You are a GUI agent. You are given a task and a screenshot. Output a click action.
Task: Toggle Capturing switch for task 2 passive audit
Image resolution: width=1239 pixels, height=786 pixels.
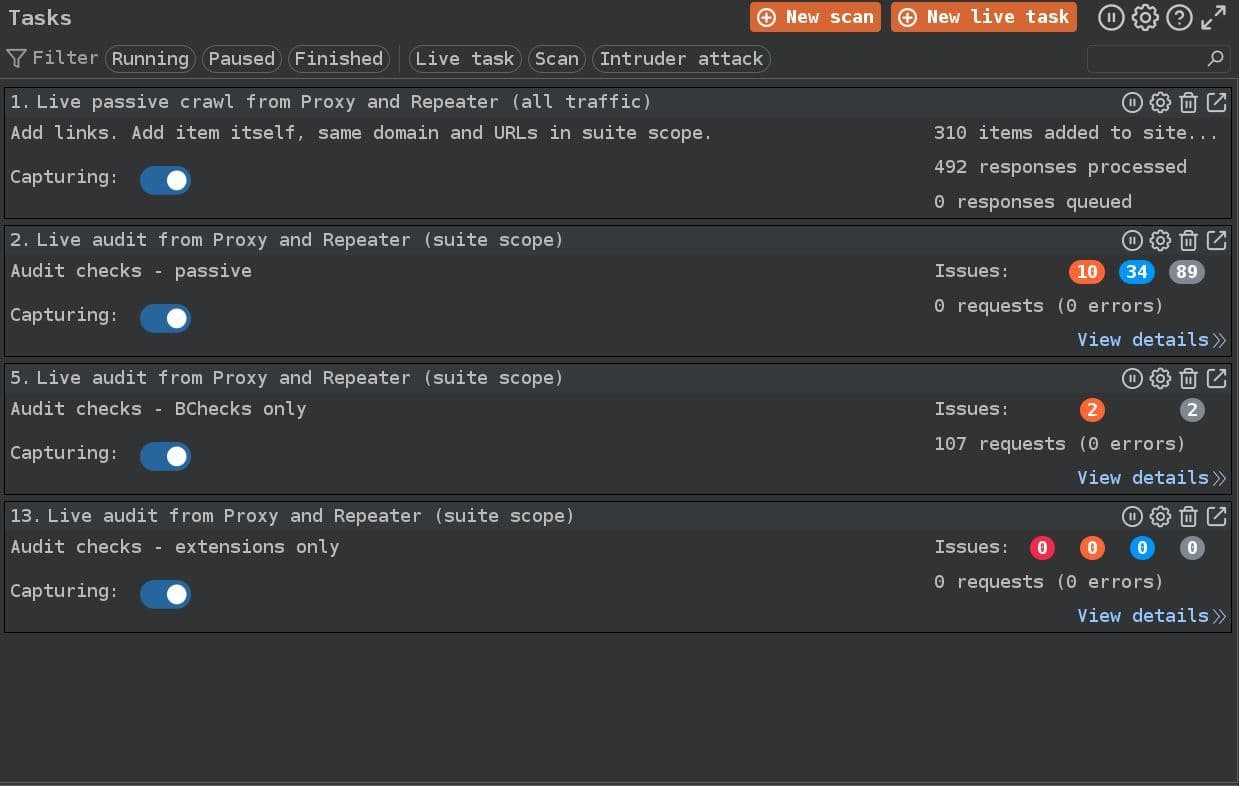pos(165,318)
